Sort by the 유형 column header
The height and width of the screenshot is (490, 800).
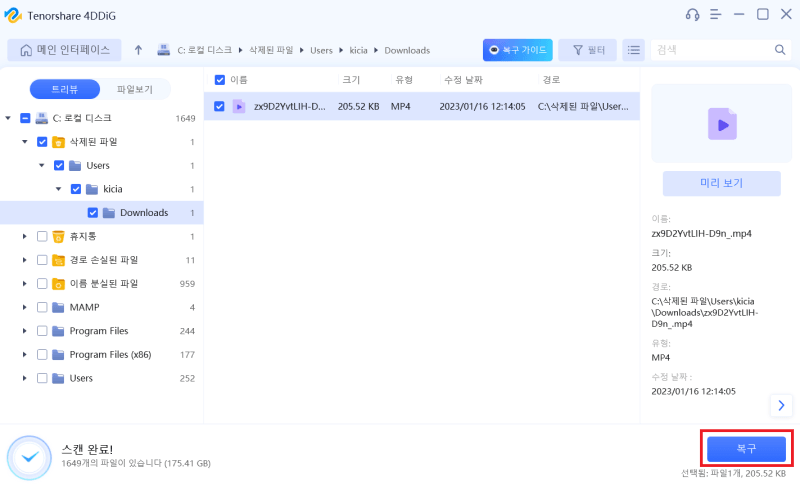(x=404, y=80)
